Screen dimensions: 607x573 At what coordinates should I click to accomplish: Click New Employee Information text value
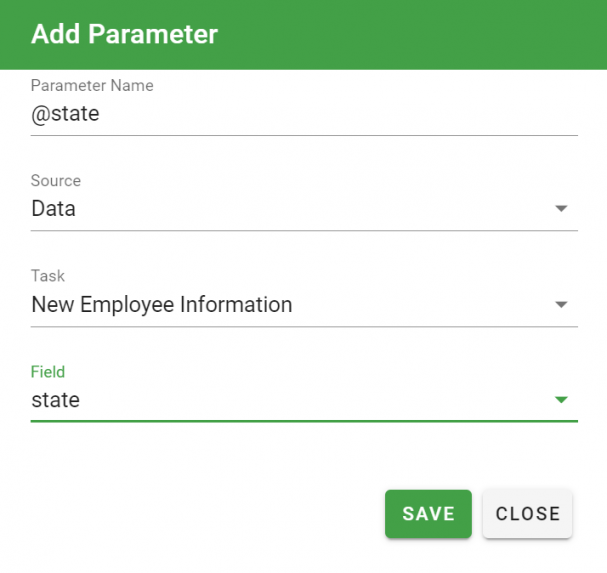click(162, 305)
